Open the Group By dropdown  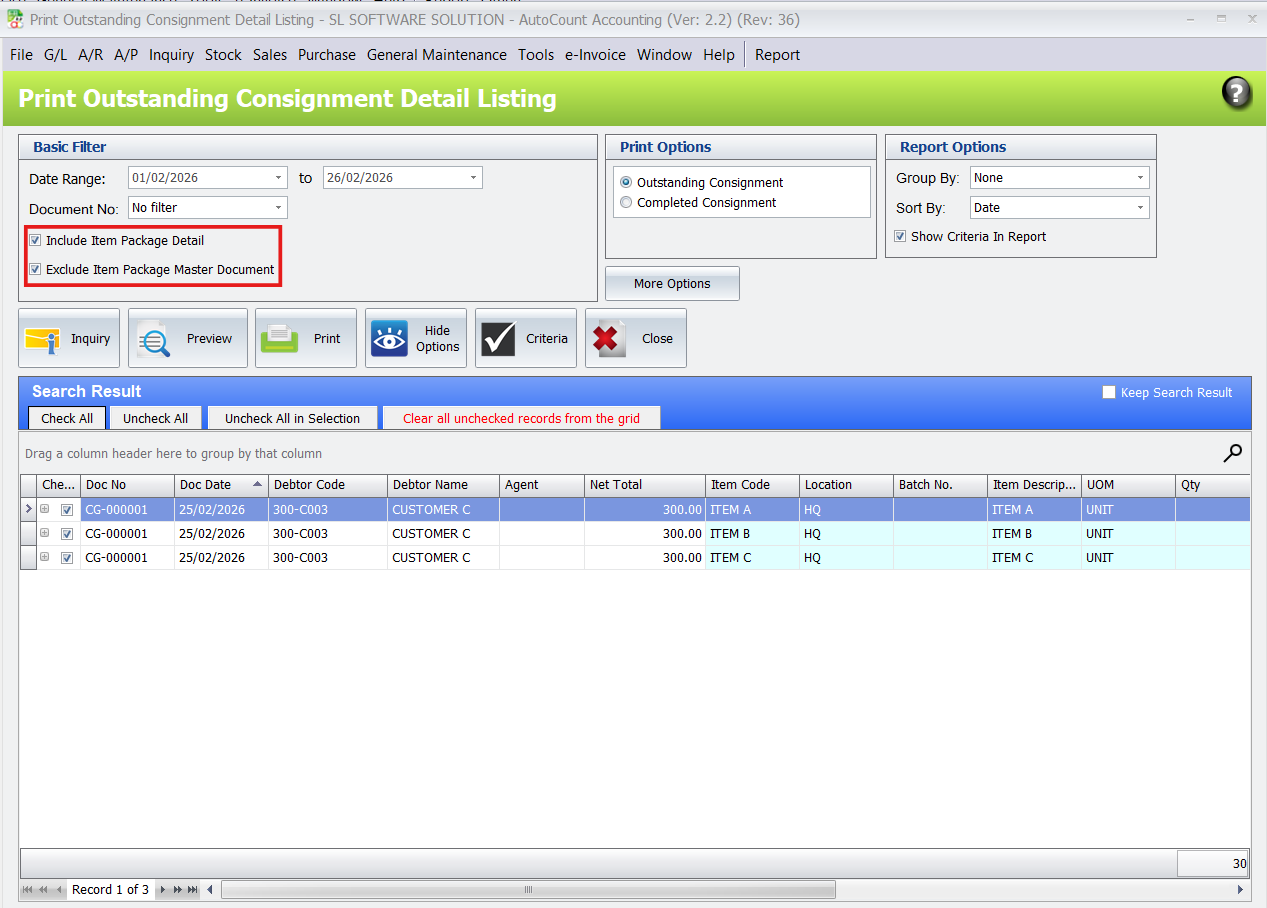[1142, 177]
